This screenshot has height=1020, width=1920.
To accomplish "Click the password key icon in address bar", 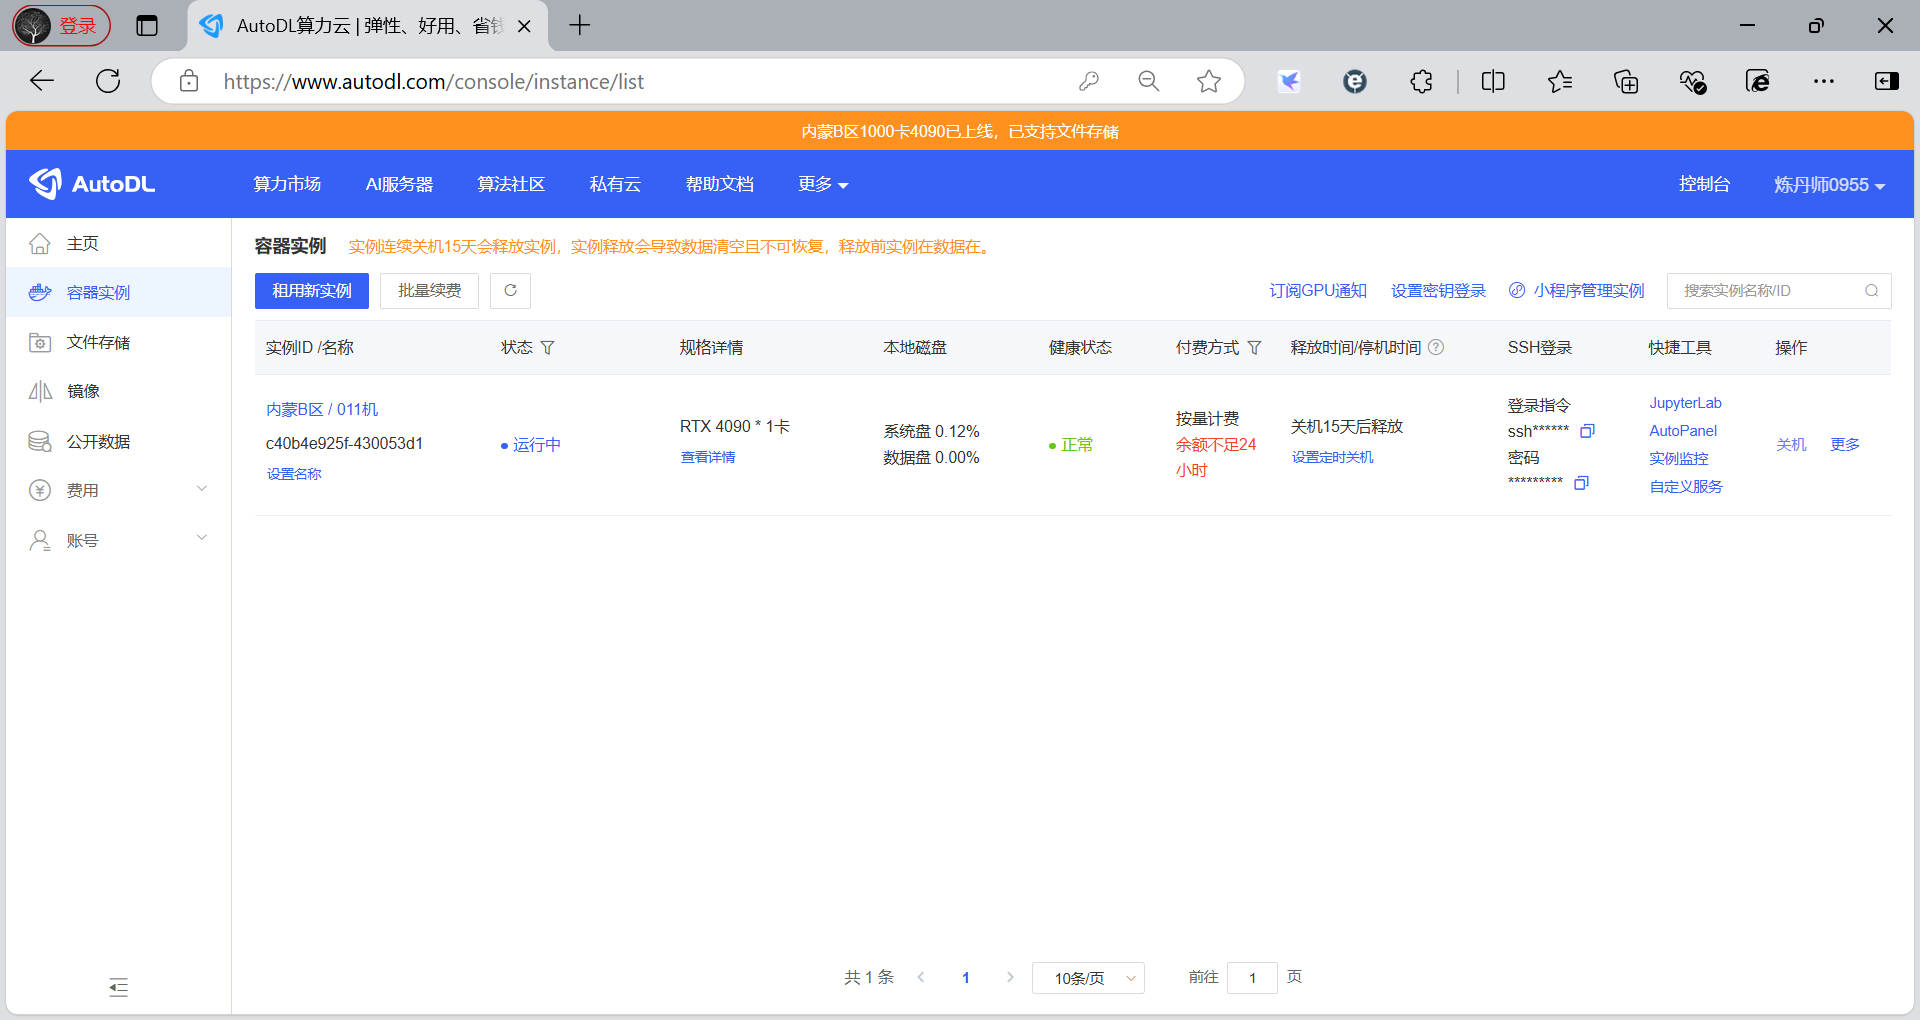I will (1089, 81).
